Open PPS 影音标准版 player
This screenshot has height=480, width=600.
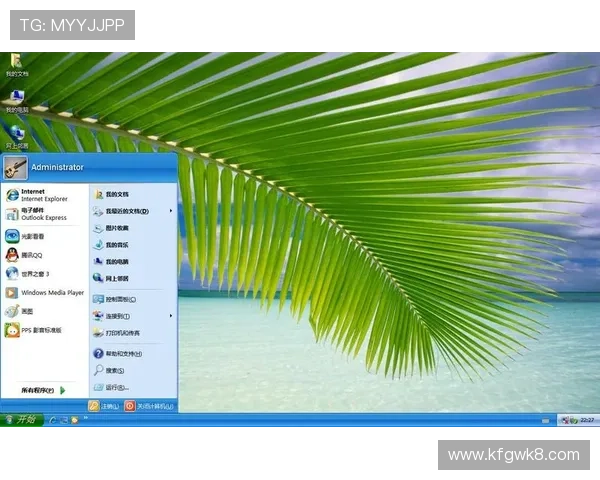tap(40, 329)
